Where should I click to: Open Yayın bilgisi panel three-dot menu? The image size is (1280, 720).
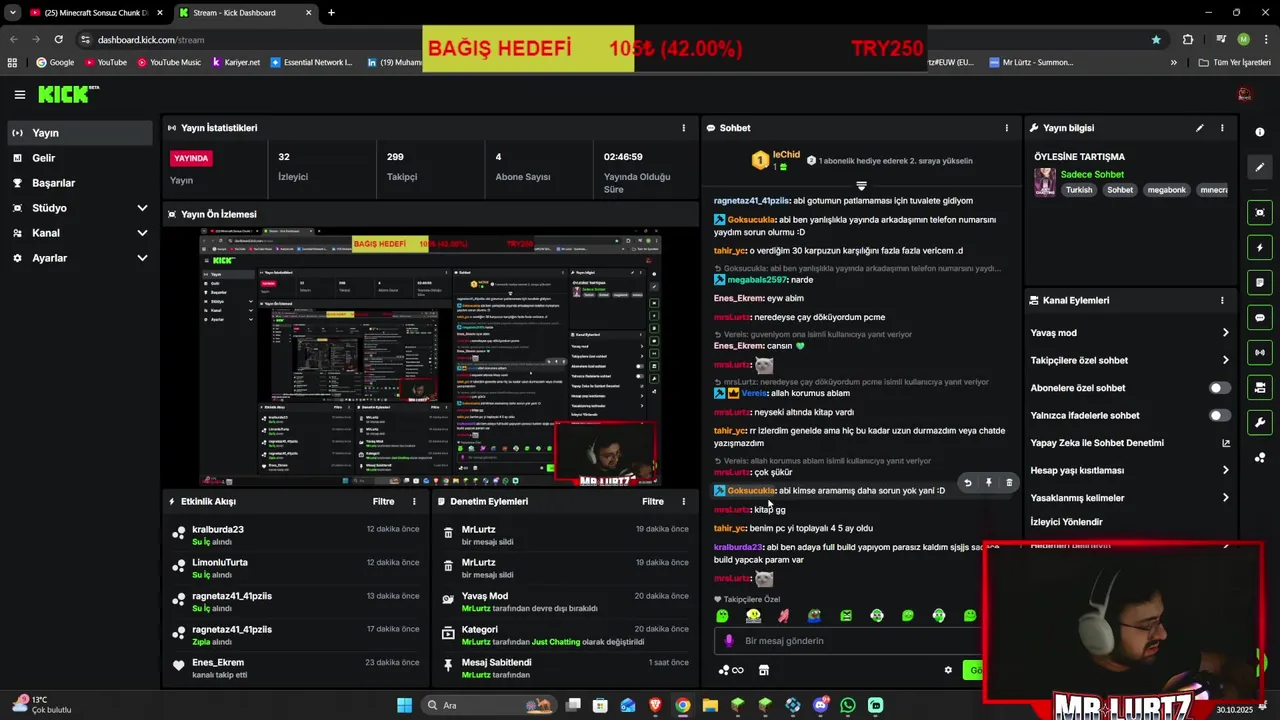(1222, 128)
